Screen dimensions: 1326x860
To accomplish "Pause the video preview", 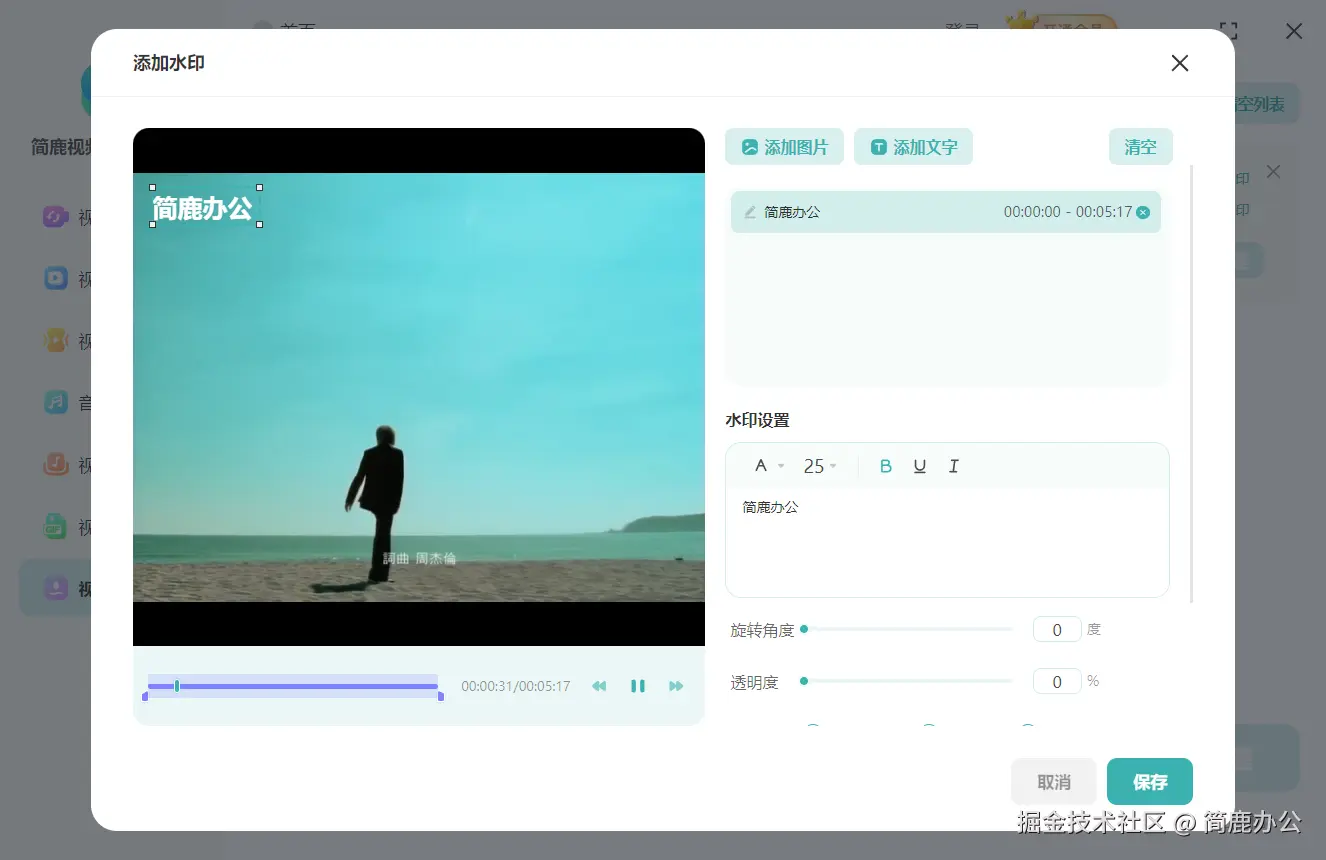I will click(638, 686).
